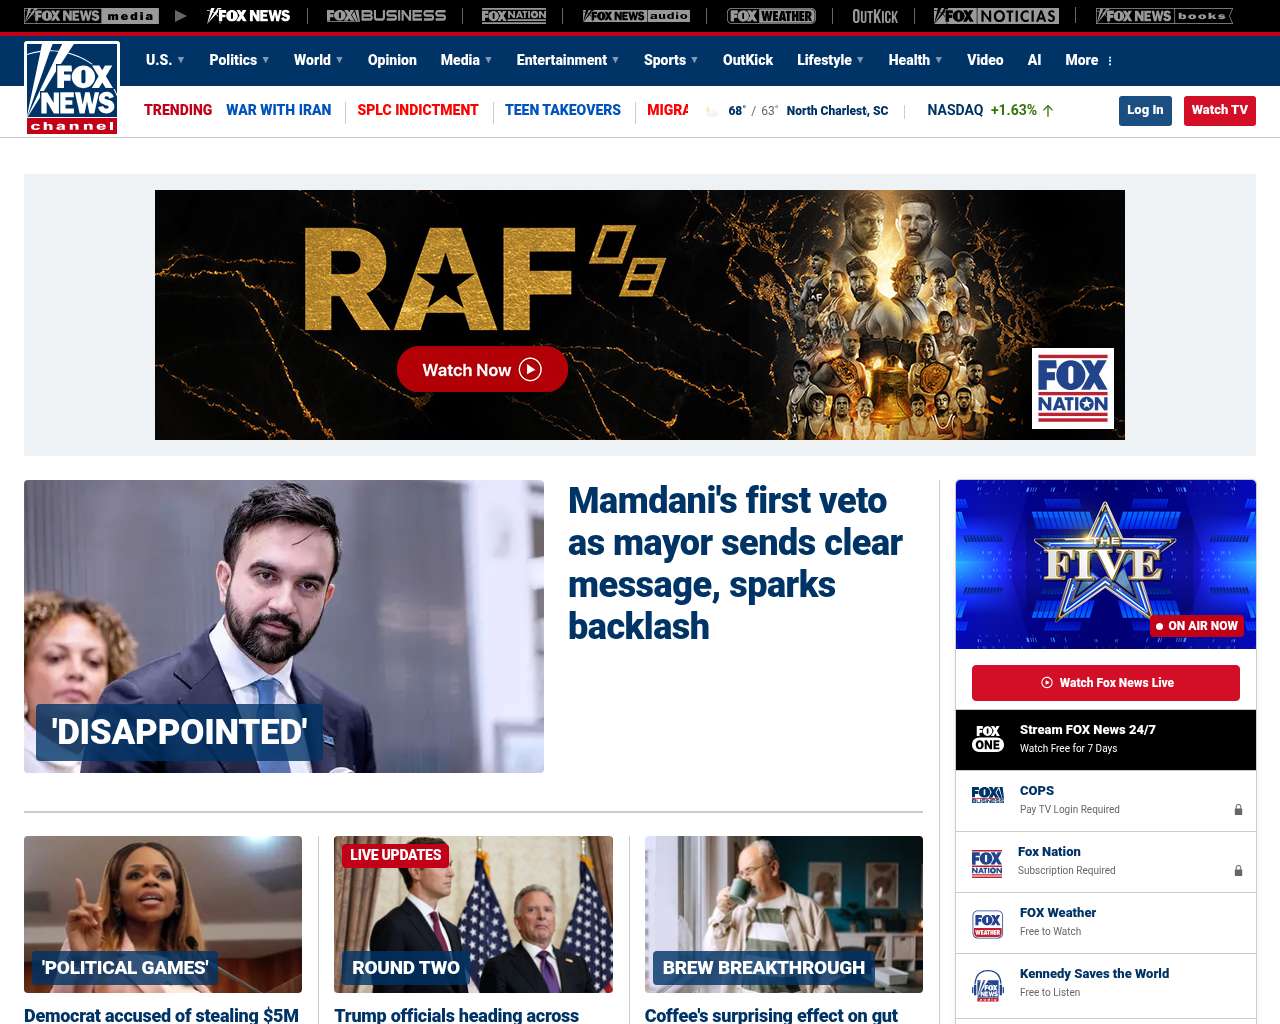Open the Opinion section

tap(392, 60)
